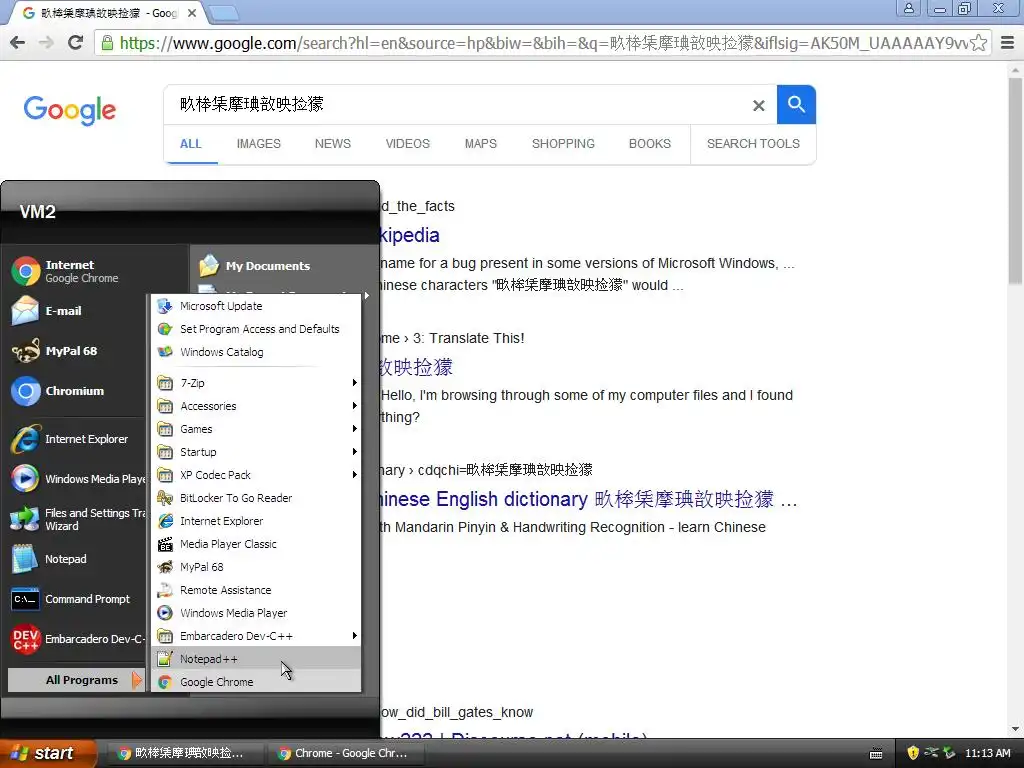
Task: Open the Chrome hamburger menu icon
Action: coord(1008,43)
